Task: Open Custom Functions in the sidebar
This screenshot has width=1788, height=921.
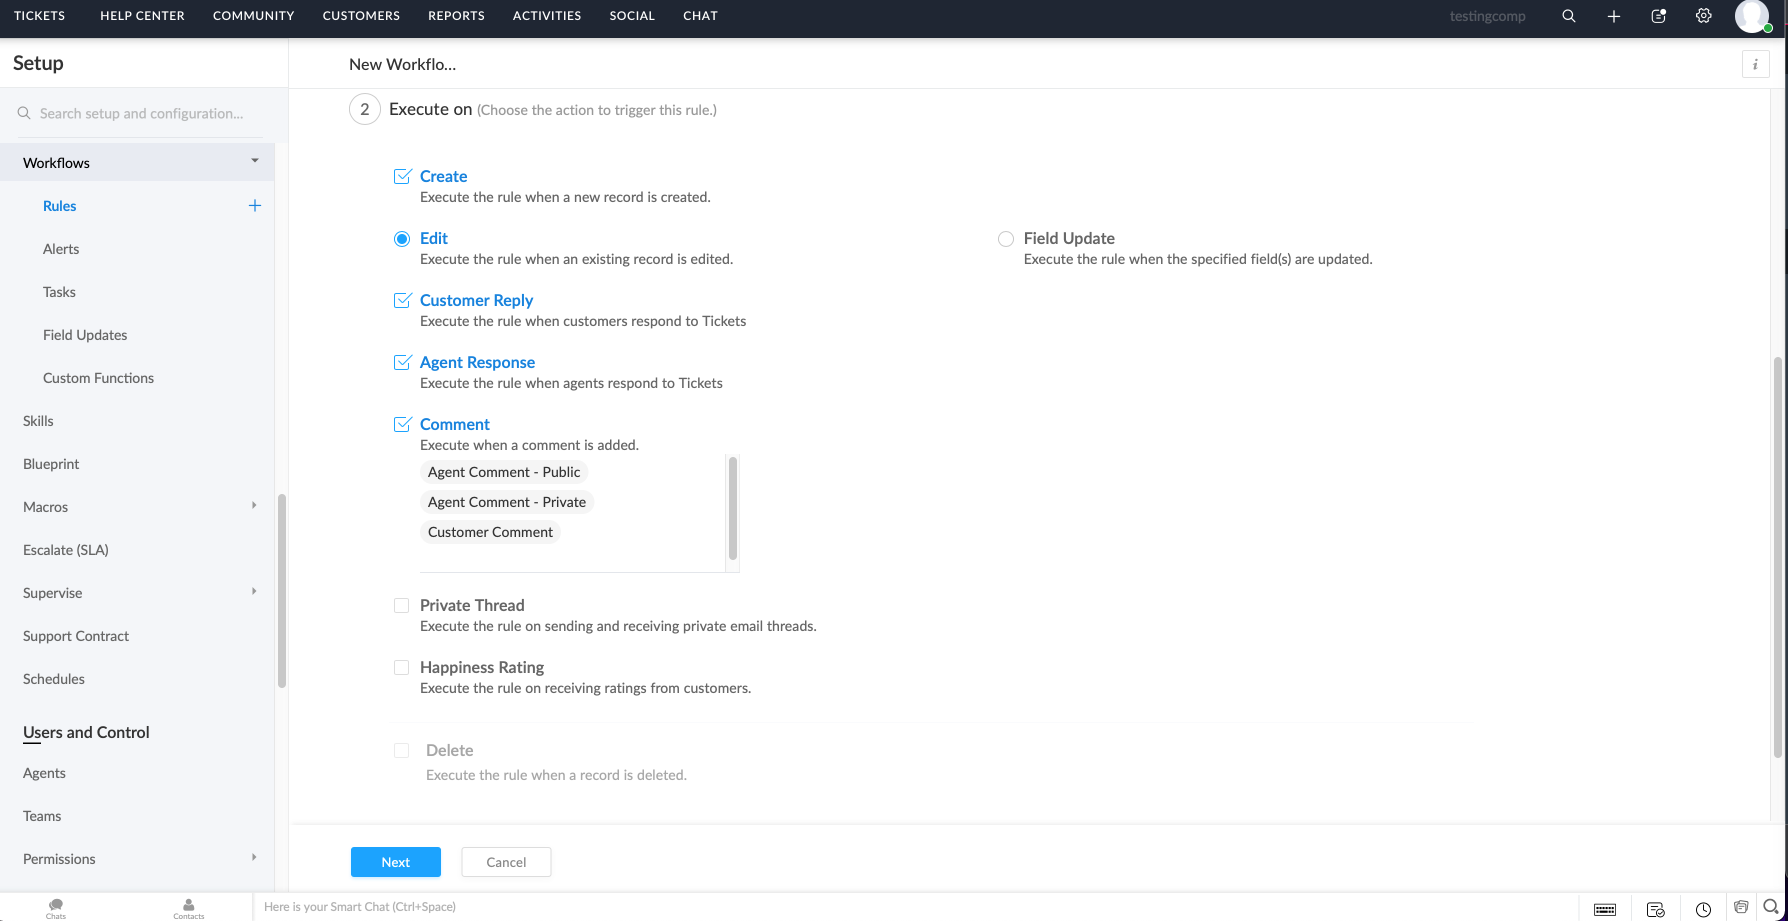Action: point(98,378)
